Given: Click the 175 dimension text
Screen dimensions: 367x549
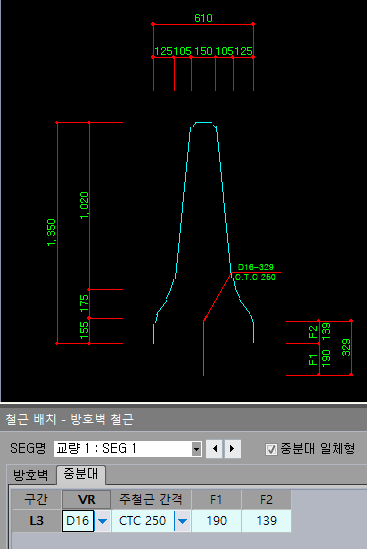Looking at the screenshot, I should coord(84,304).
